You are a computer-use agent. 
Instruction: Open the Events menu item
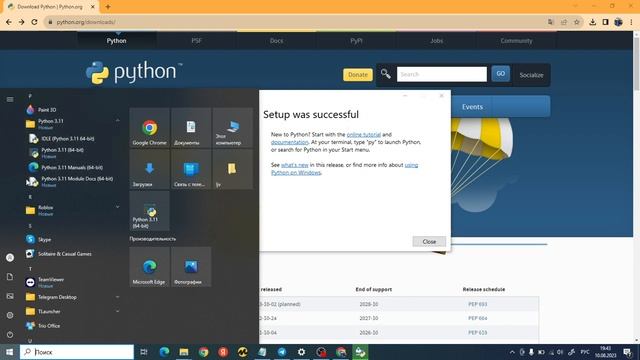pyautogui.click(x=472, y=107)
